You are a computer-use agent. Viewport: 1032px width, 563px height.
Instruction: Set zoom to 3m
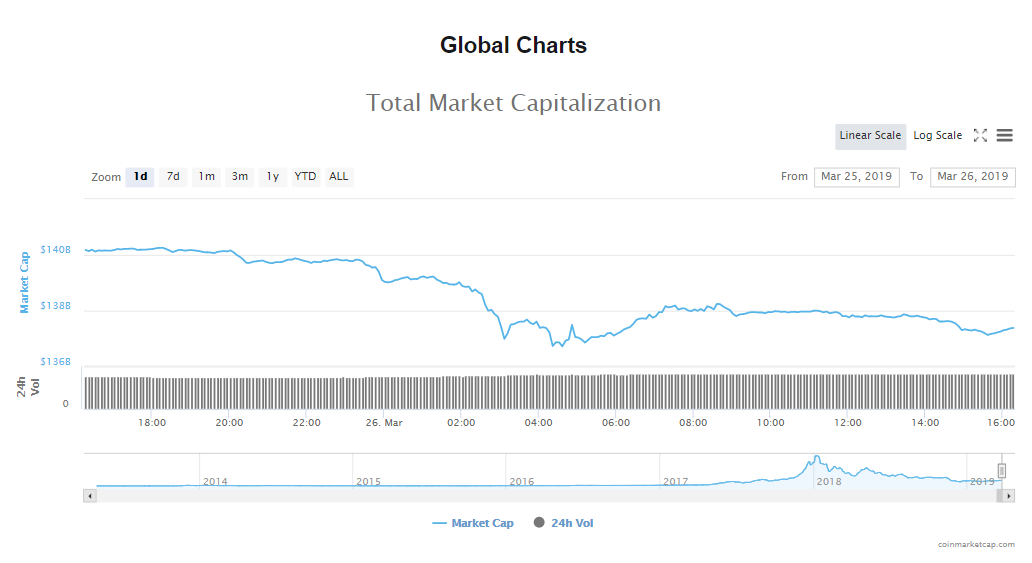coord(240,177)
